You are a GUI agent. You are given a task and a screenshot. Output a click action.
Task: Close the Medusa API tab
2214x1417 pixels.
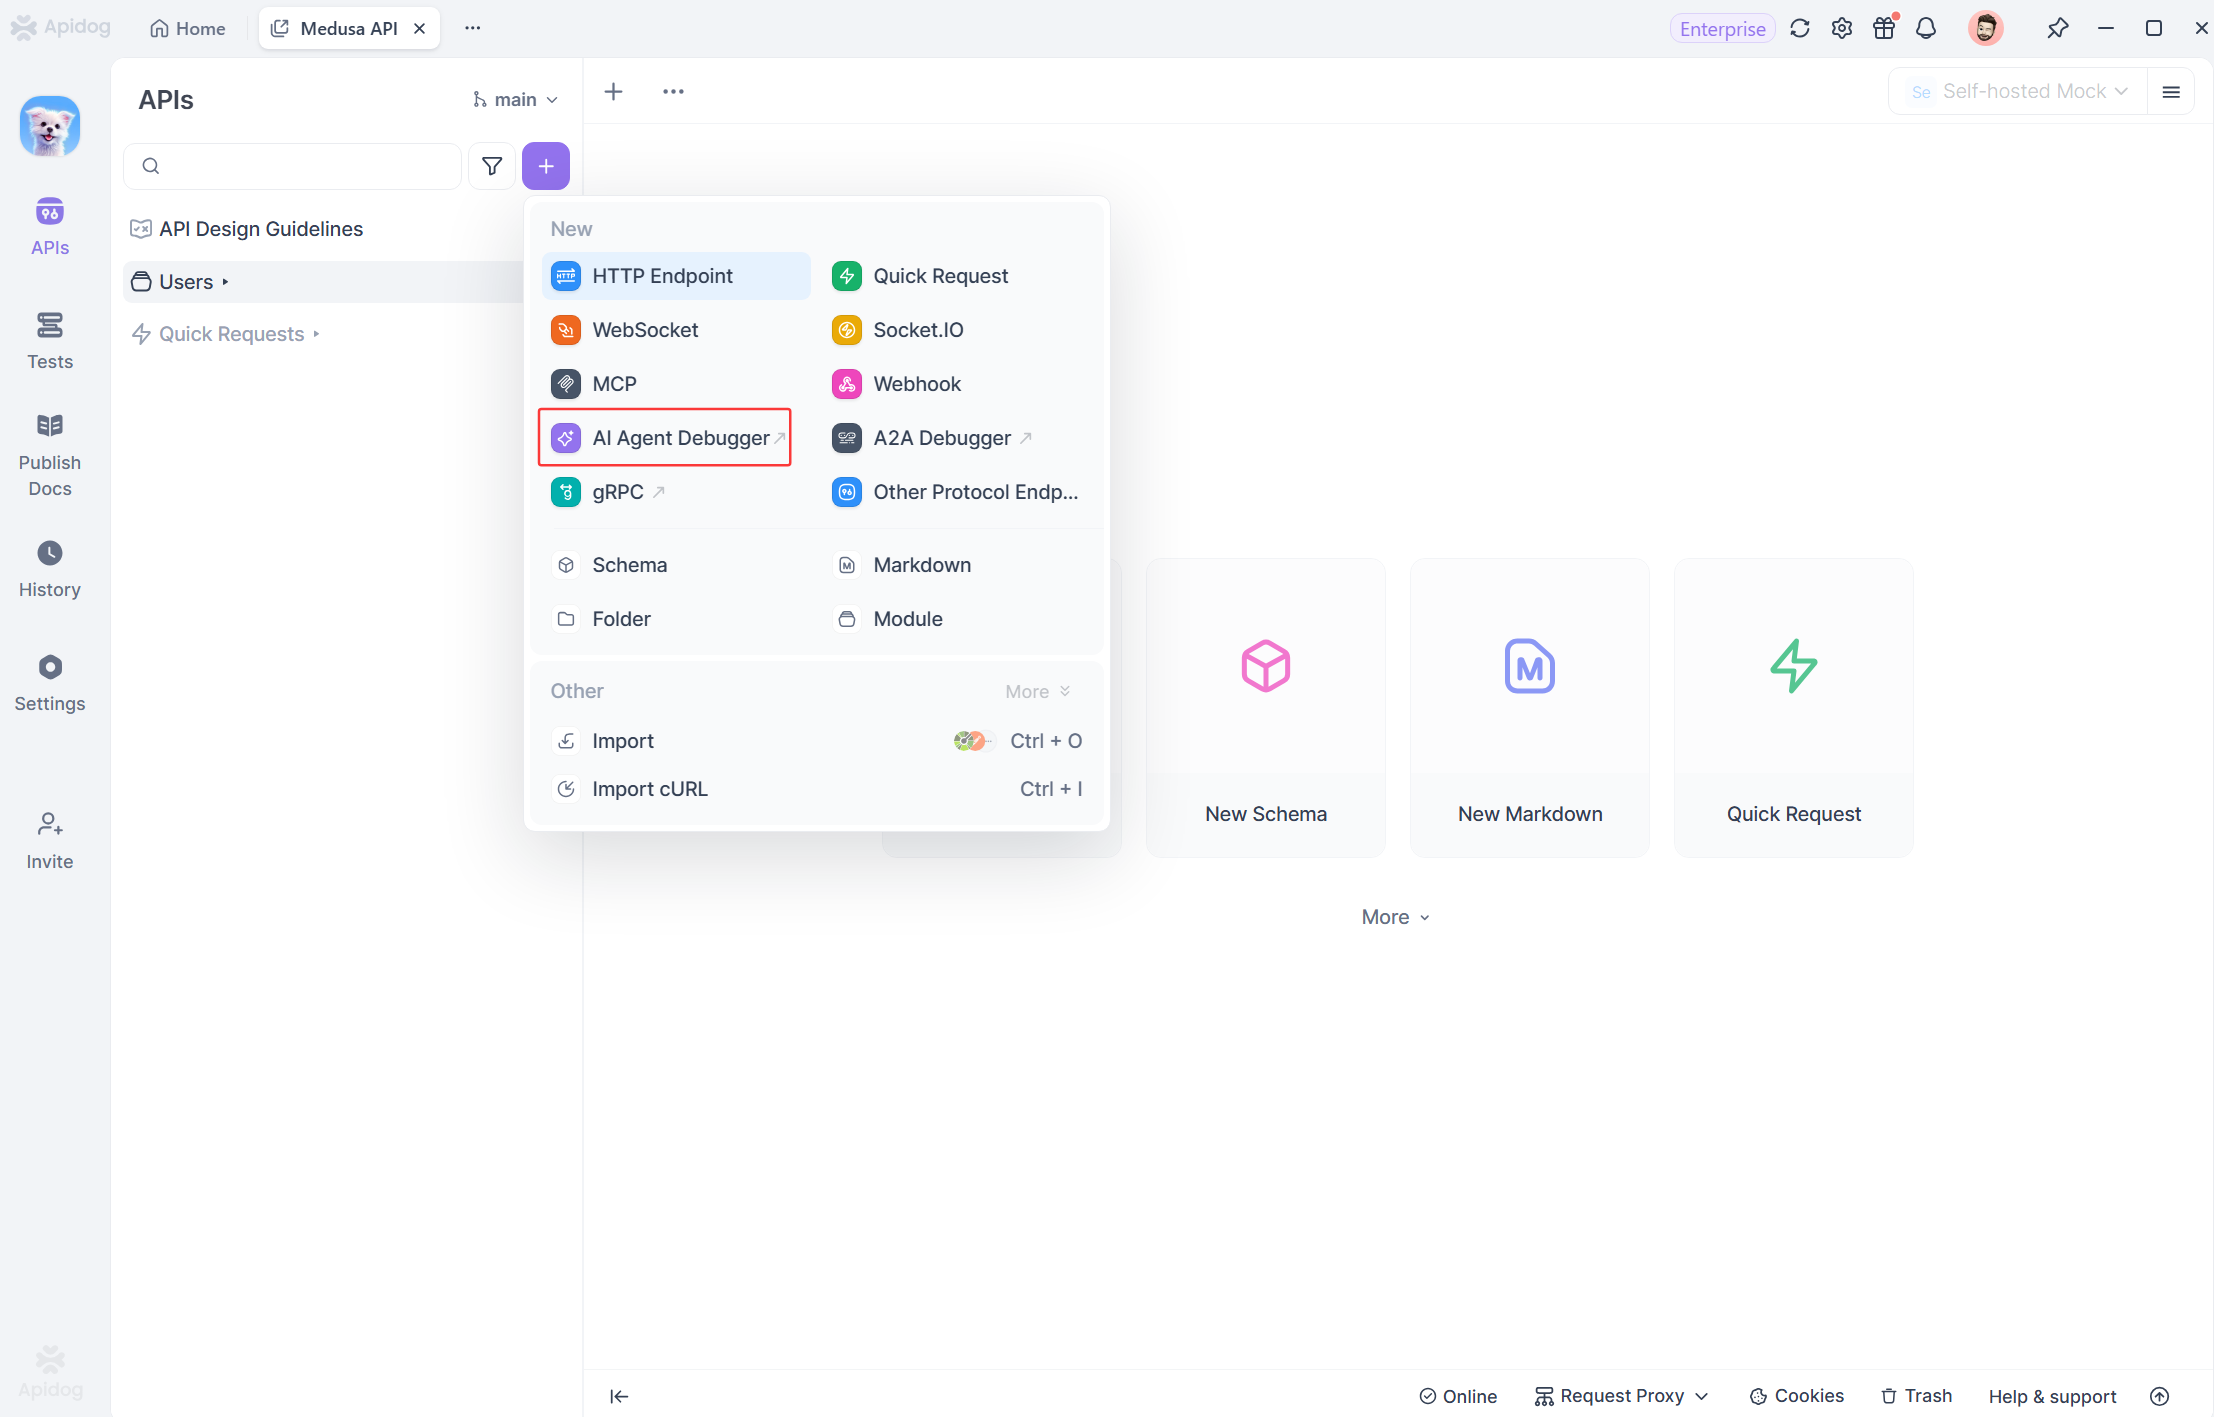420,28
